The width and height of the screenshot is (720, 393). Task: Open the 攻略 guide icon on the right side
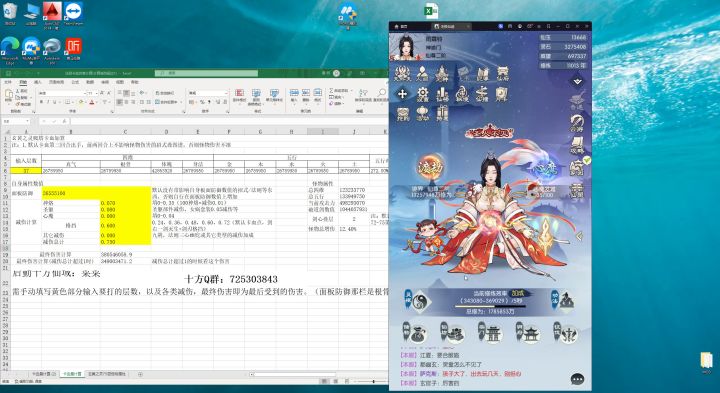pyautogui.click(x=577, y=145)
